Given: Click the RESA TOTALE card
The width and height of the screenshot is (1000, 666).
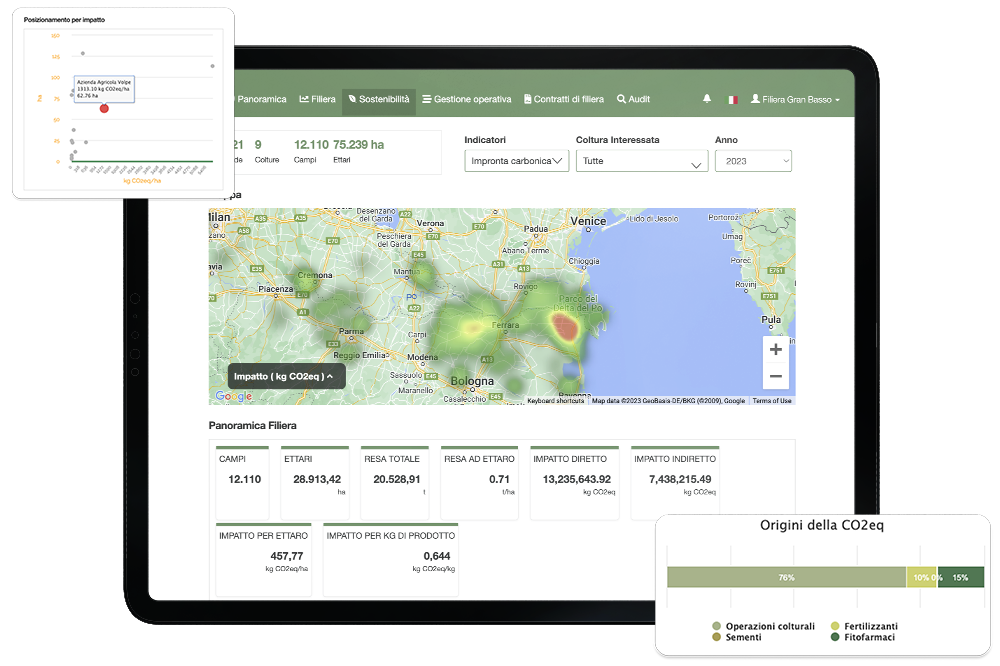Looking at the screenshot, I should tap(394, 483).
